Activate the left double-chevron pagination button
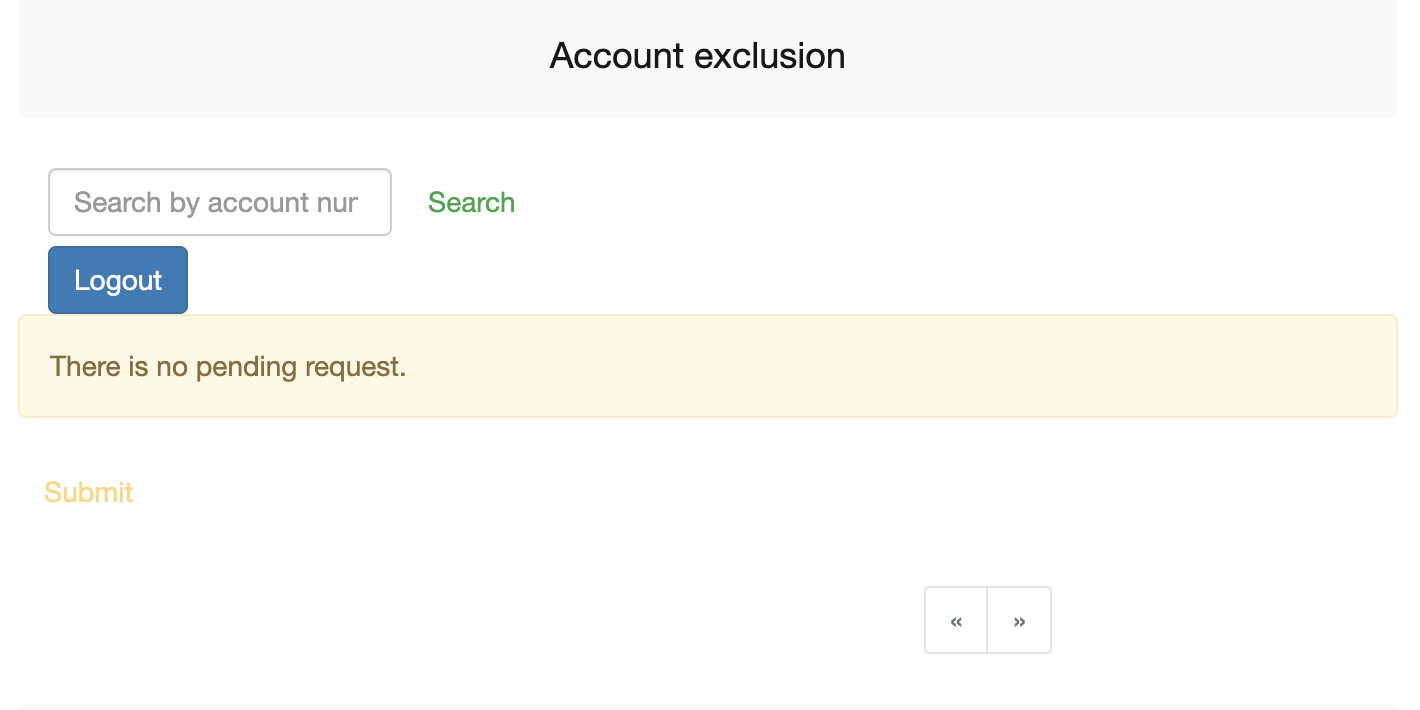Viewport: 1420px width, 710px height. (x=956, y=620)
